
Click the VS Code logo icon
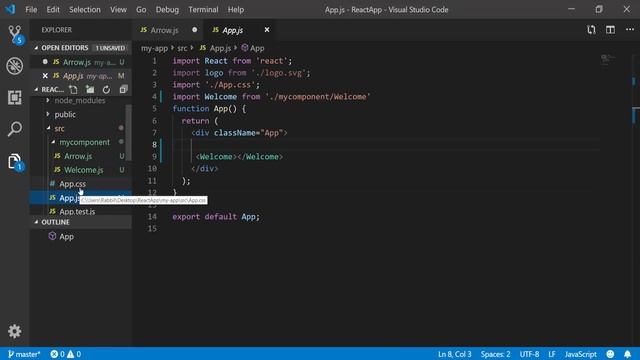(10, 9)
